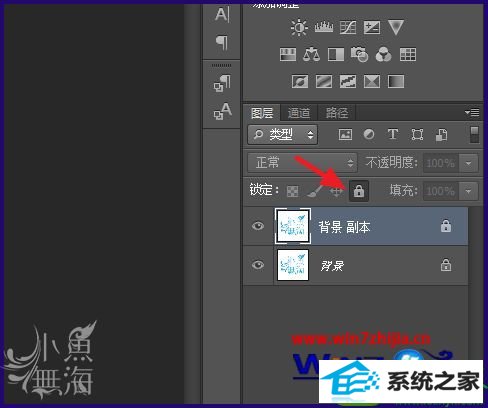Add a Hue/Saturation adjustment
488x408 pixels.
(x=288, y=54)
